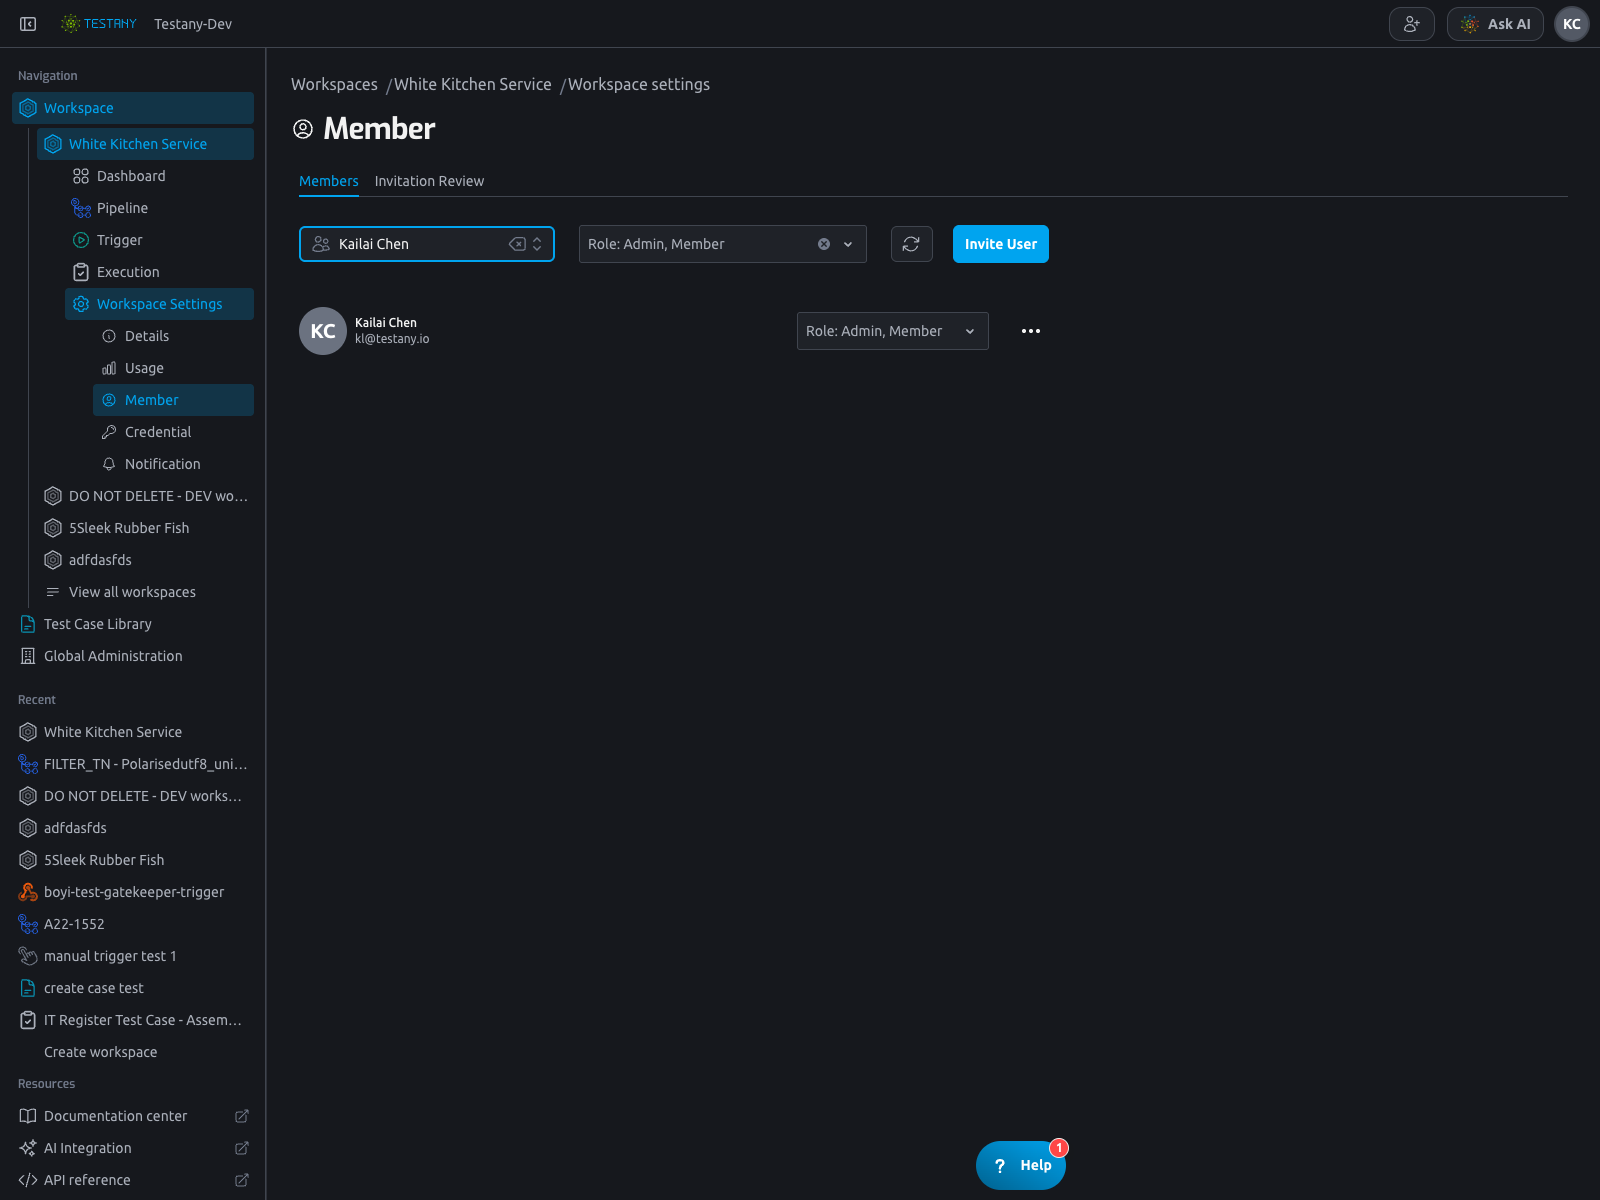Go to Workspaces breadcrumb
This screenshot has height=1200, width=1600.
pos(334,84)
